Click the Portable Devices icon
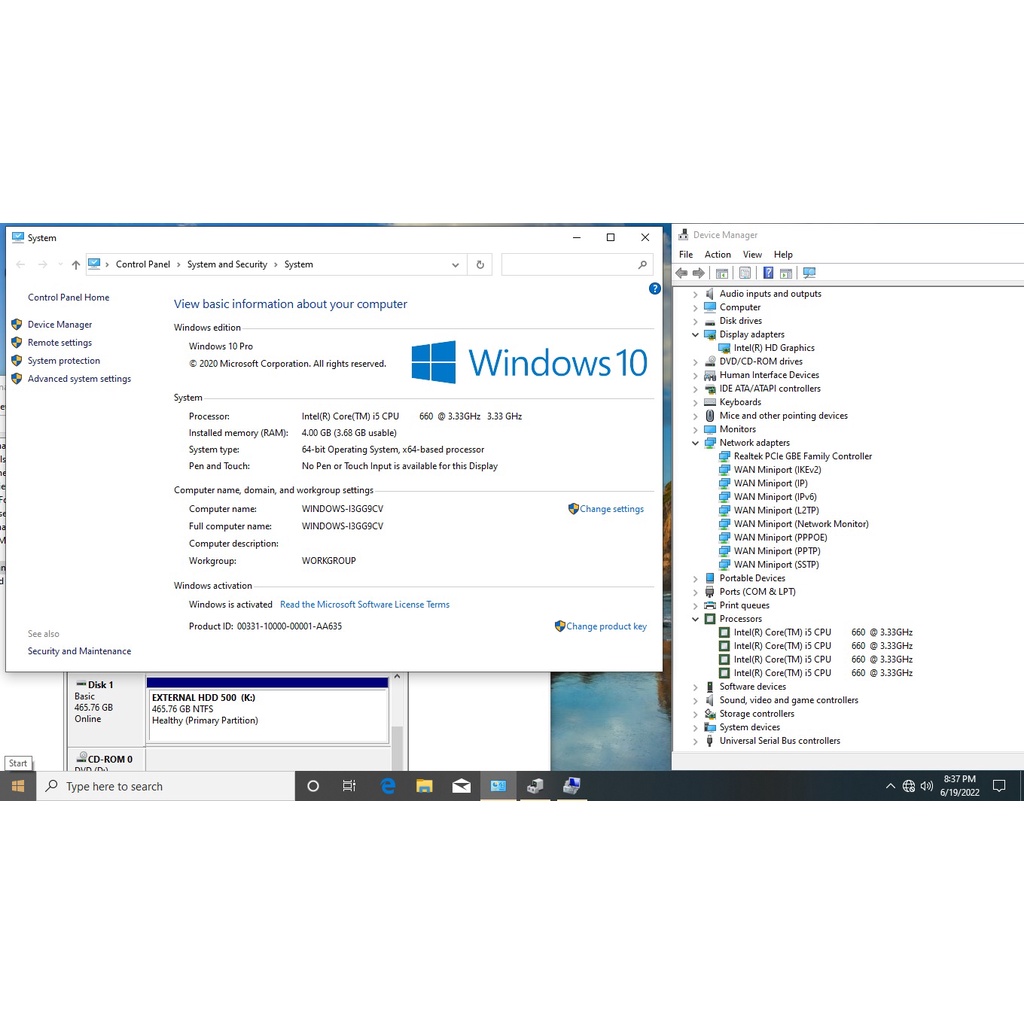This screenshot has width=1024, height=1024. coord(710,579)
